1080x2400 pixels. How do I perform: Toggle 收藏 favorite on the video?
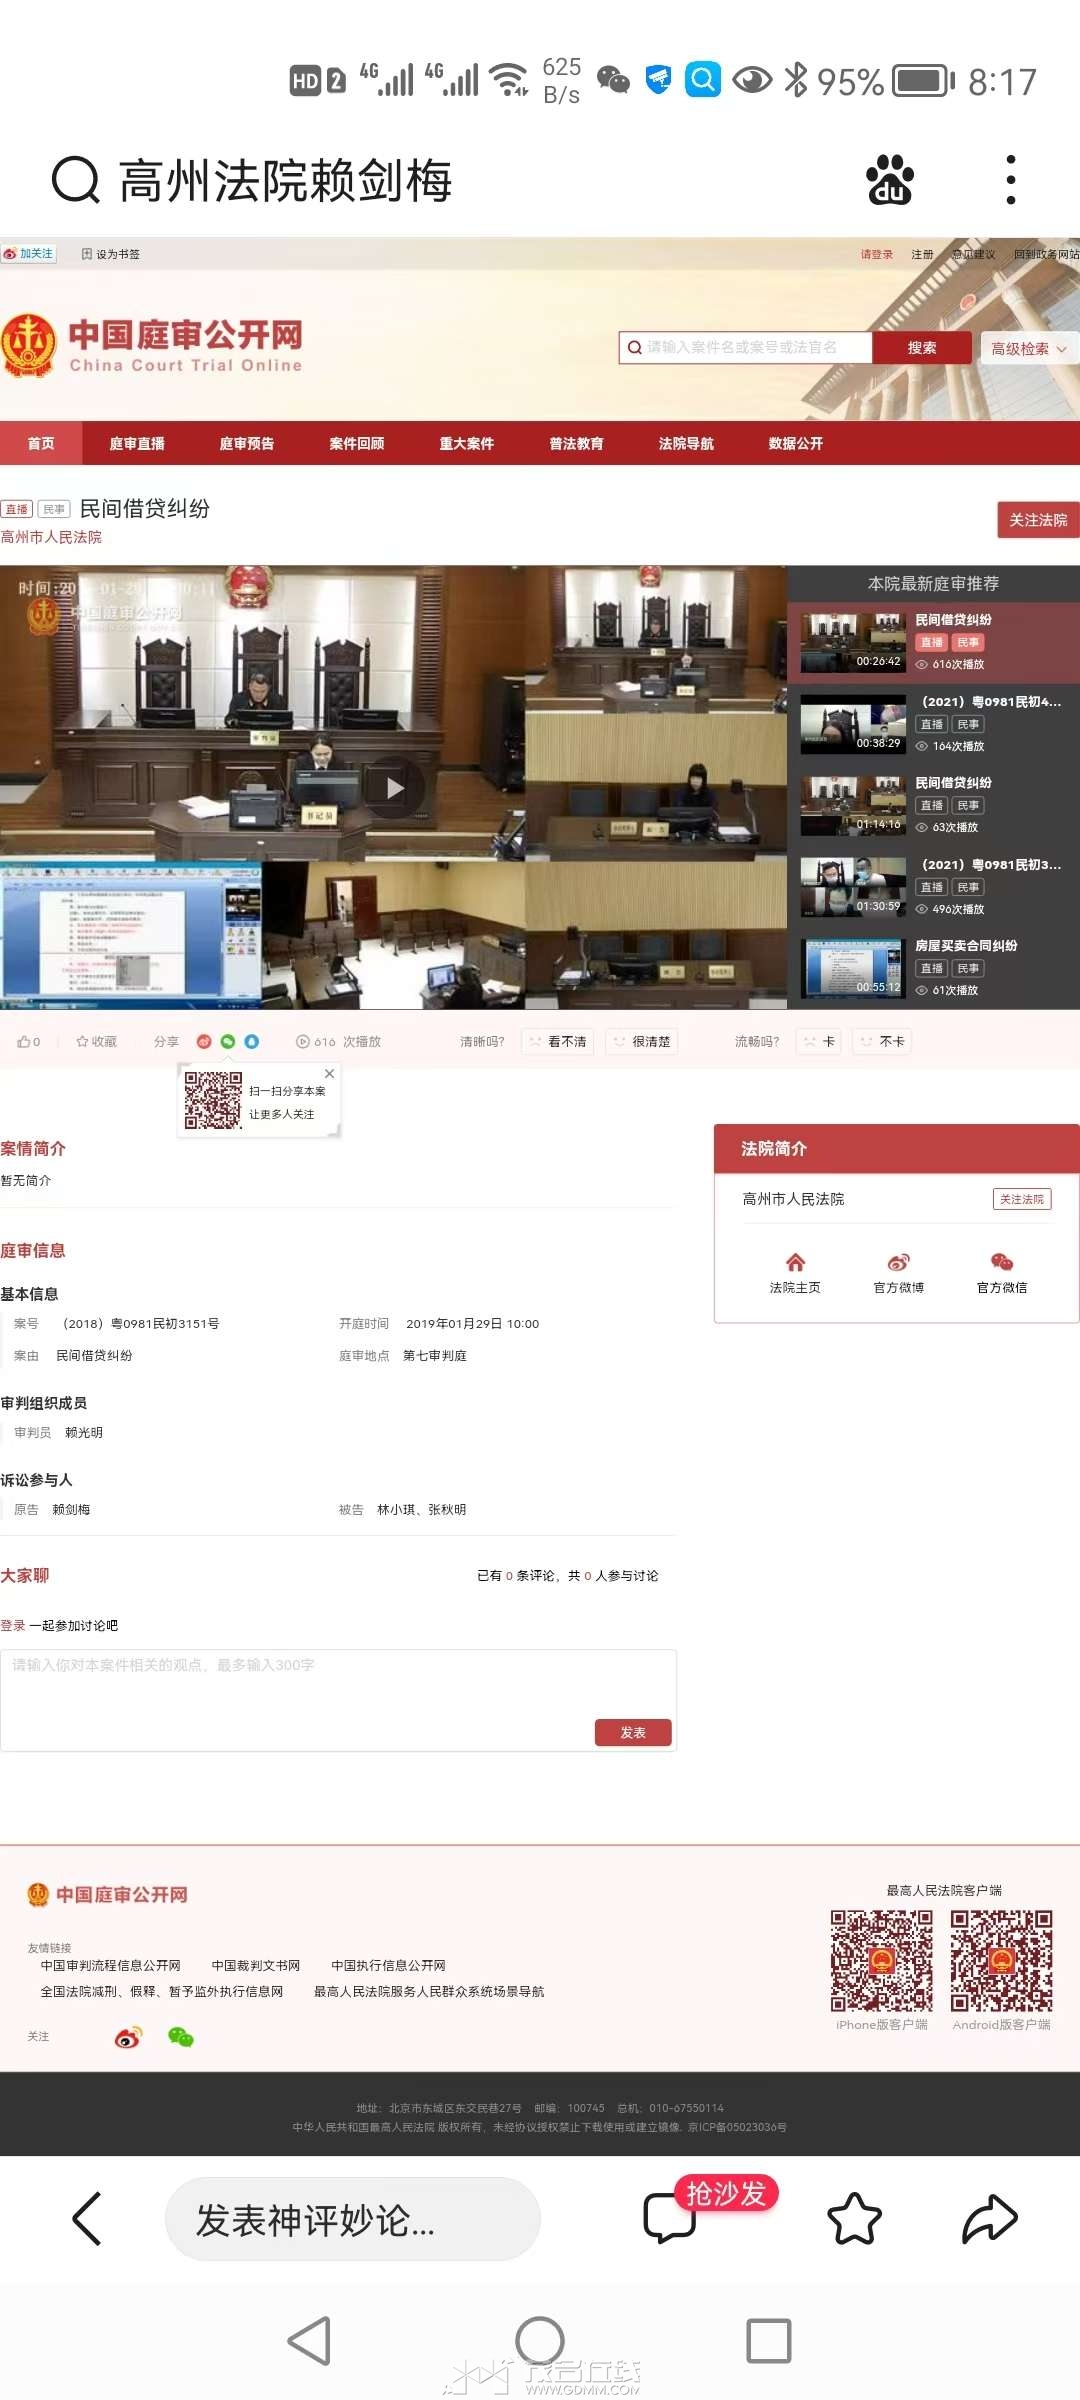[x=96, y=1041]
